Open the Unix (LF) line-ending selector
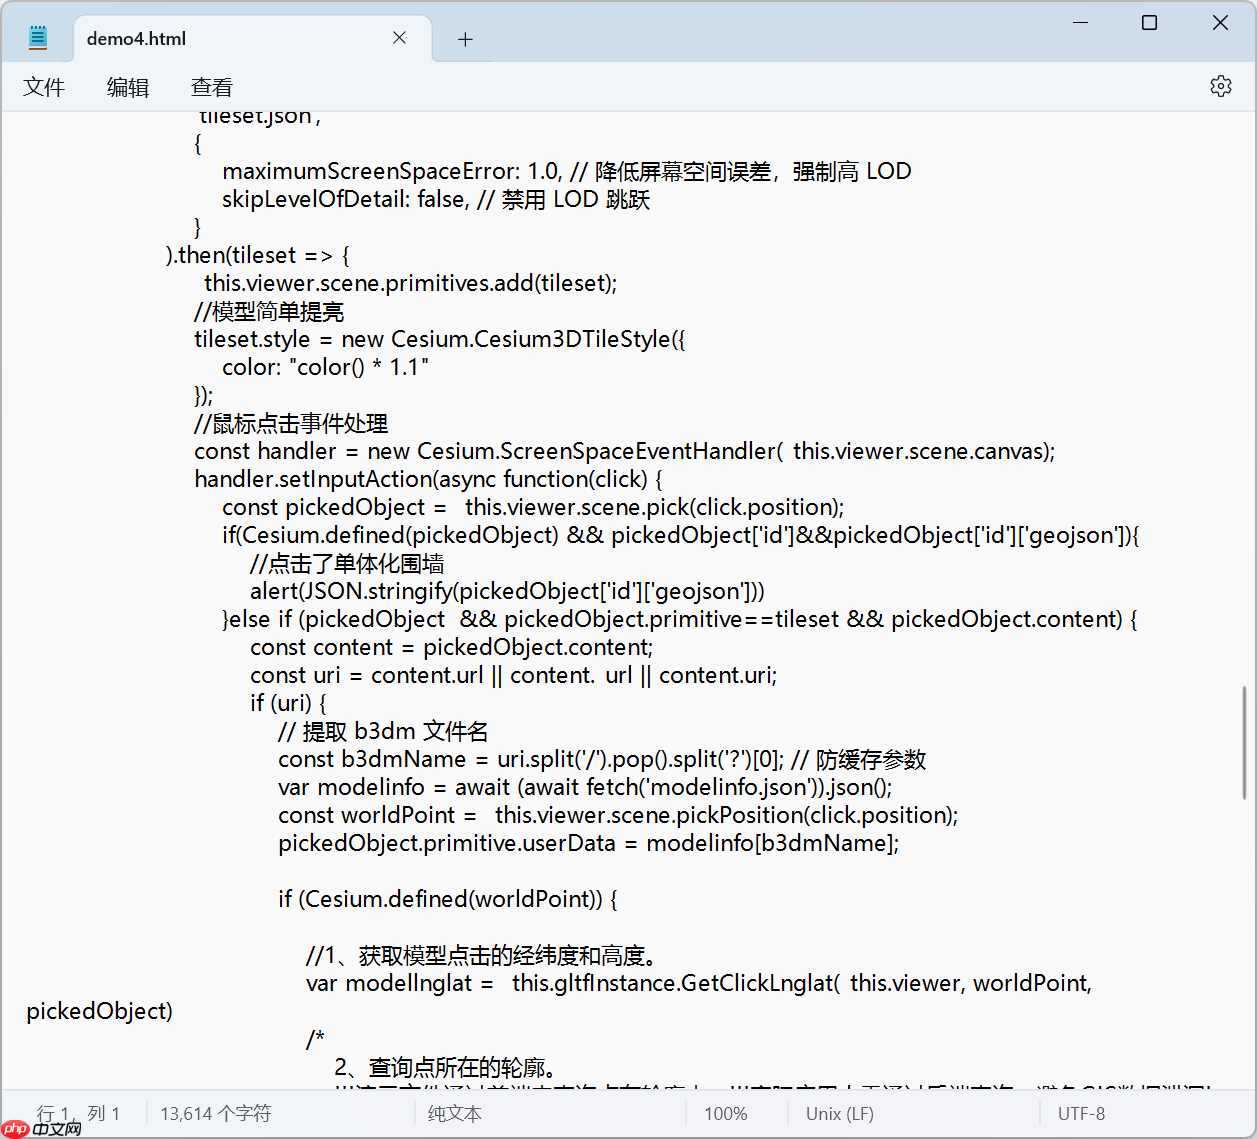1257x1139 pixels. [839, 1113]
